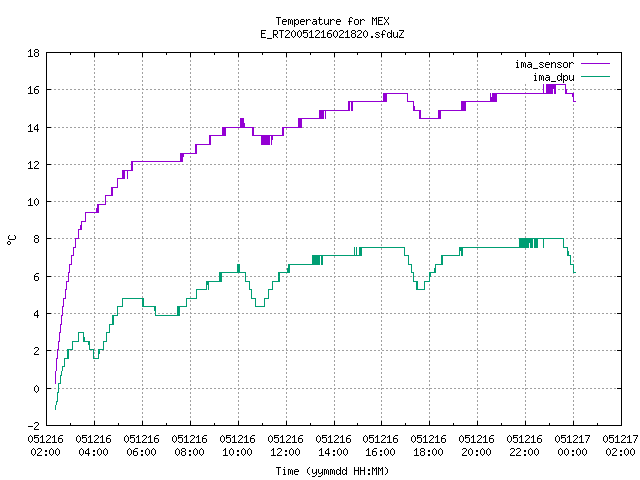Click the ima_sensor legend label
The width and height of the screenshot is (640, 480).
[544, 64]
